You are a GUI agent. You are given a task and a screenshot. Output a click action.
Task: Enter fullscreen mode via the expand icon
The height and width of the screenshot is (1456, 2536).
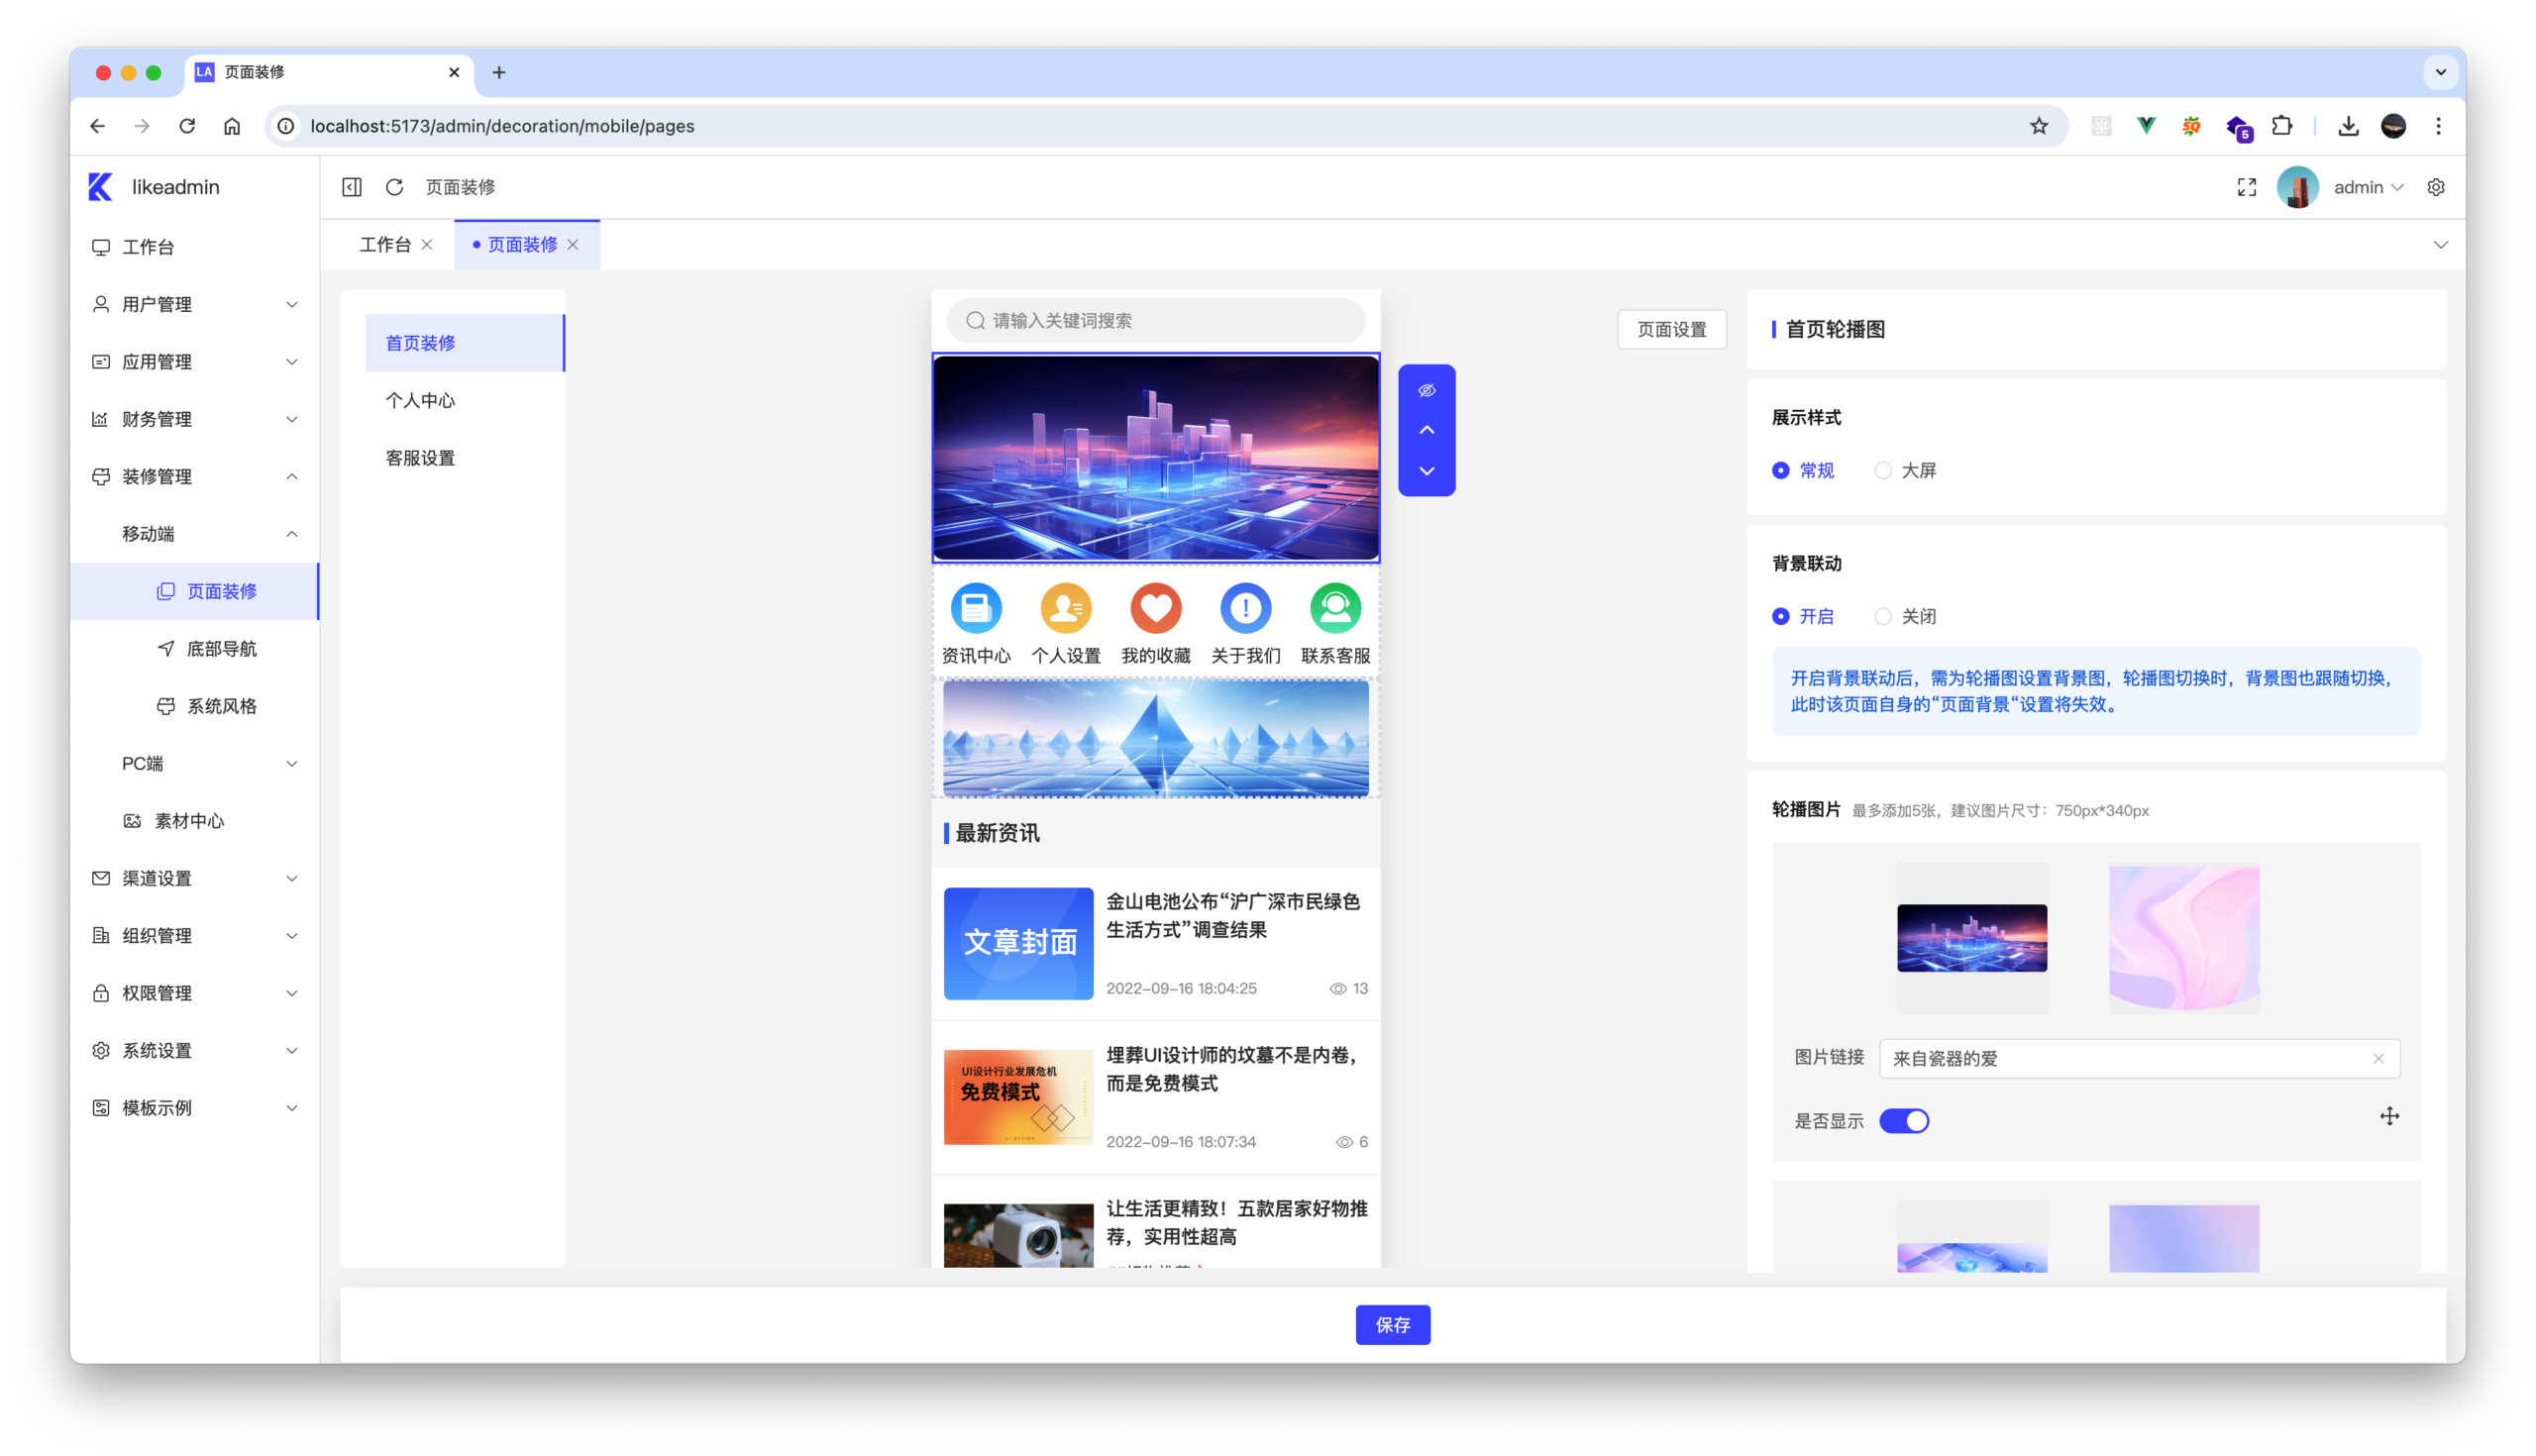click(x=2246, y=187)
